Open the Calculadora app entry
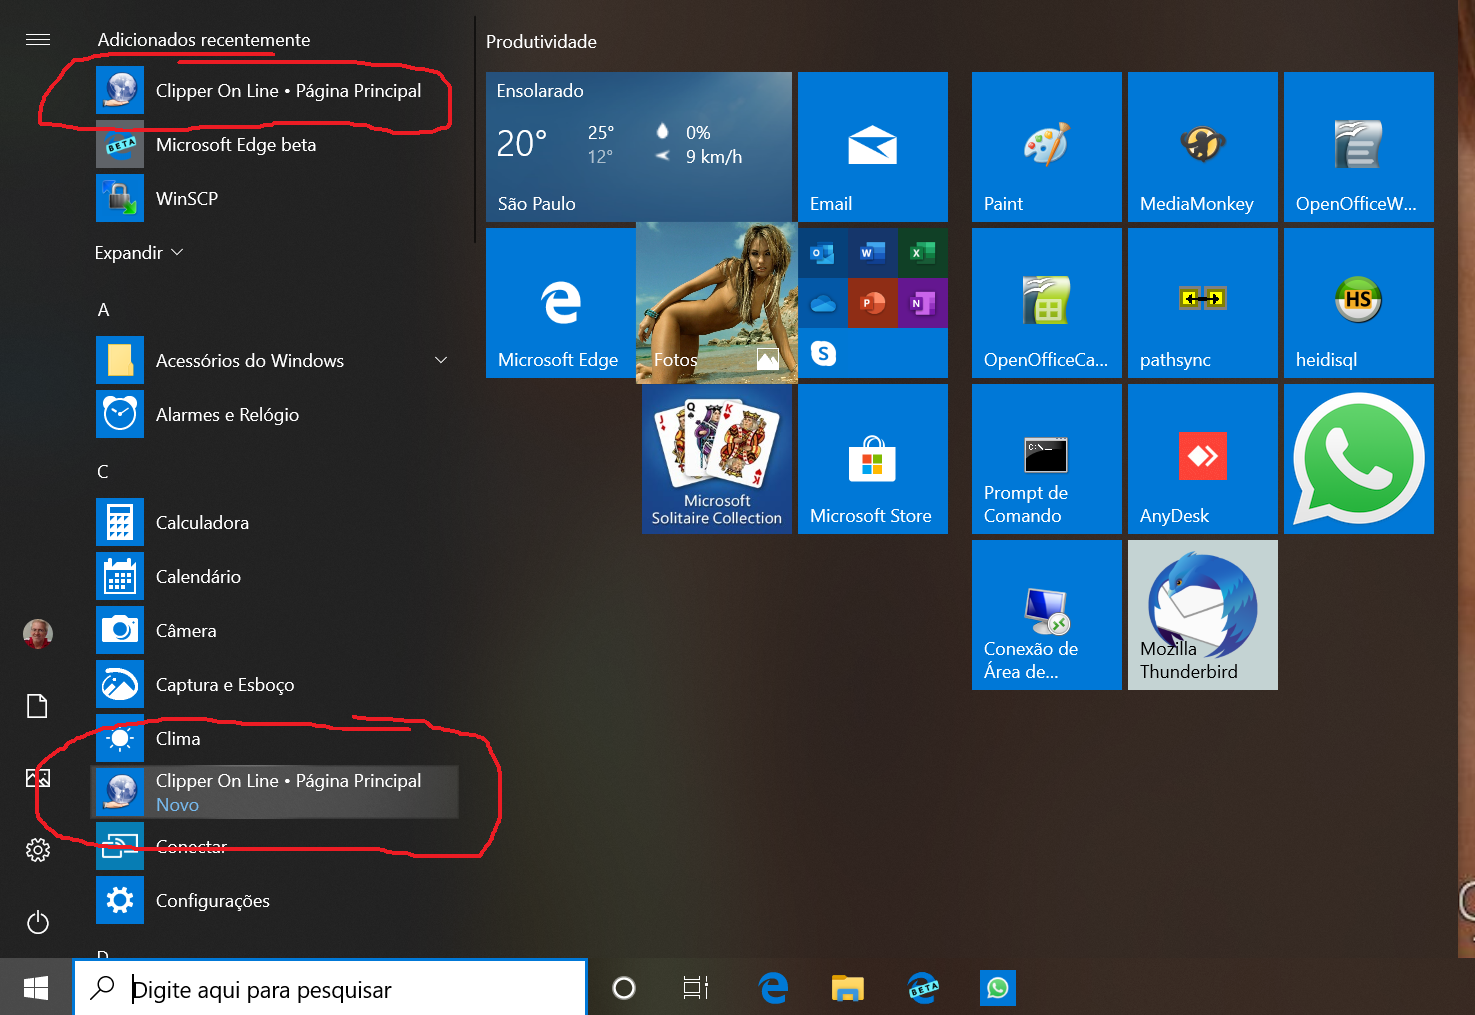Image resolution: width=1475 pixels, height=1015 pixels. click(x=202, y=523)
